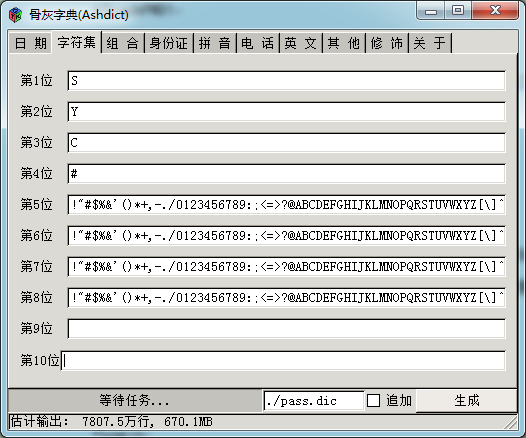Switch to the 日期 tab

(x=31, y=43)
